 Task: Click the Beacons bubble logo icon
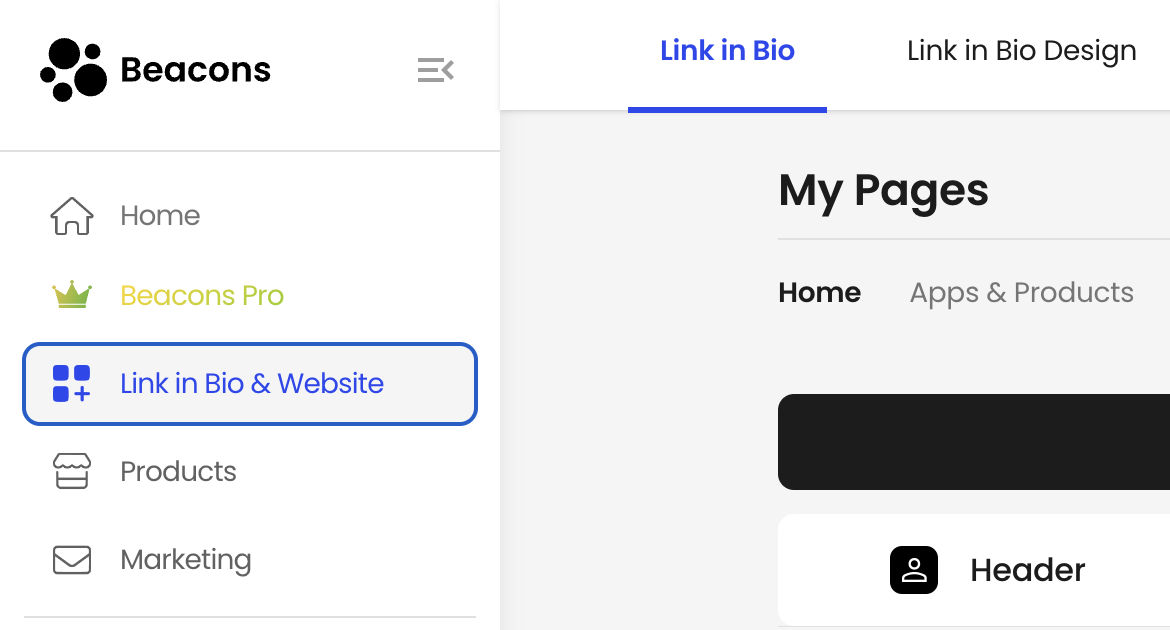(73, 70)
